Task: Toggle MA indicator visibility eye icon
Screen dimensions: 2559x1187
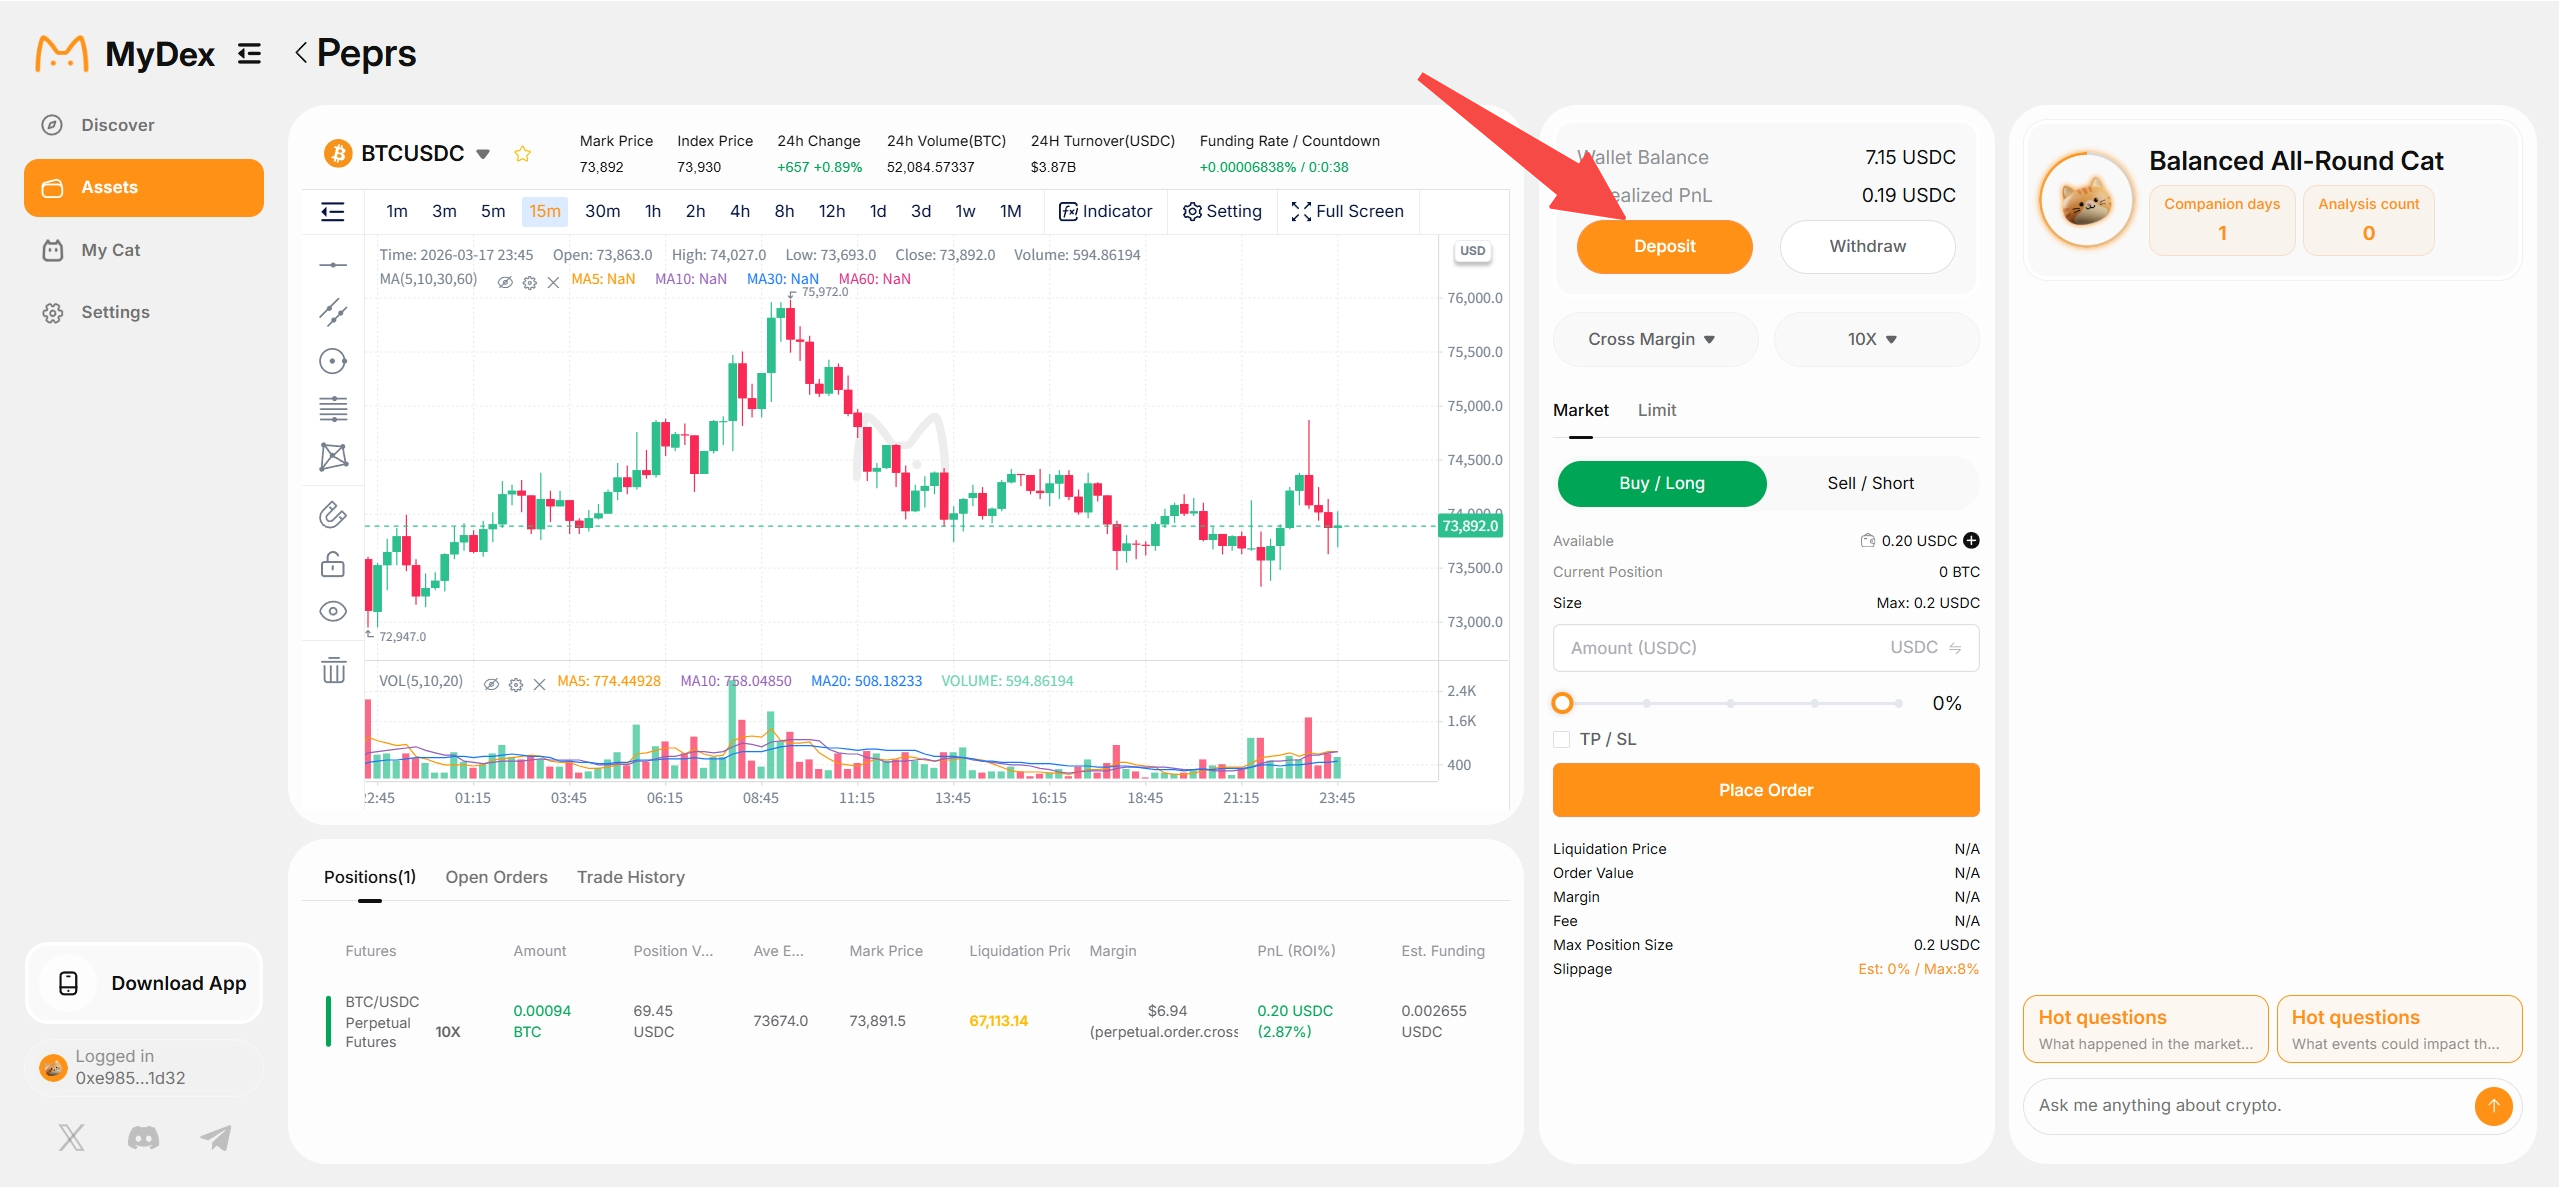Action: click(x=505, y=282)
